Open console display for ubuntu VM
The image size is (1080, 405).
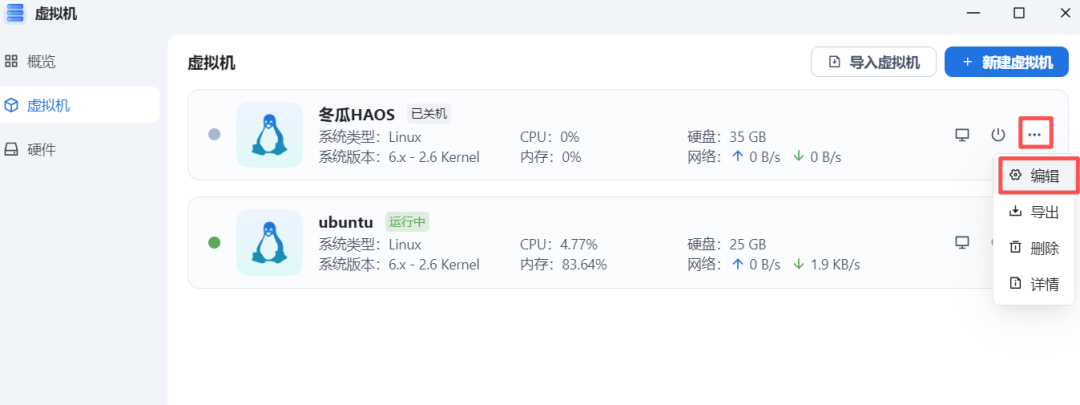coord(962,242)
